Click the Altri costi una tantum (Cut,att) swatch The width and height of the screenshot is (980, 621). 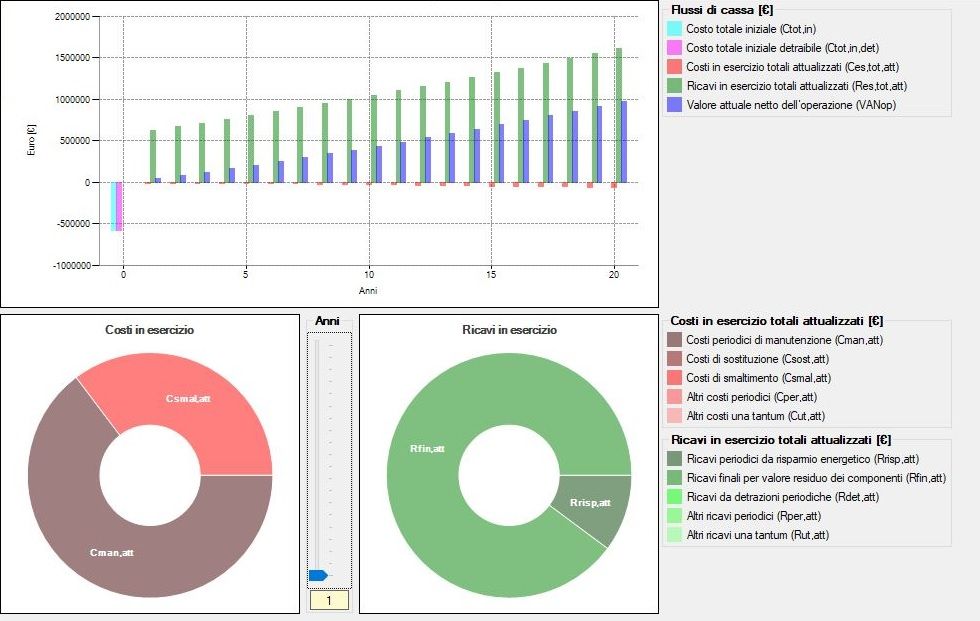point(674,417)
